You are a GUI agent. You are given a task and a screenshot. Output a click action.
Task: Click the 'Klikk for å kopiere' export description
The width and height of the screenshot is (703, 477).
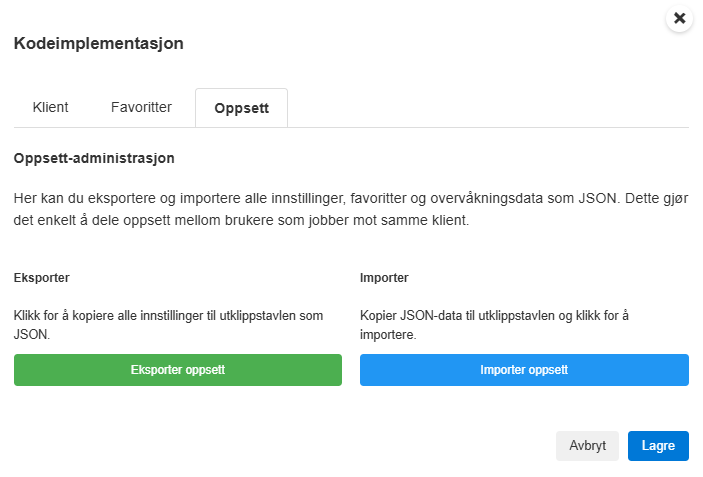(x=169, y=325)
